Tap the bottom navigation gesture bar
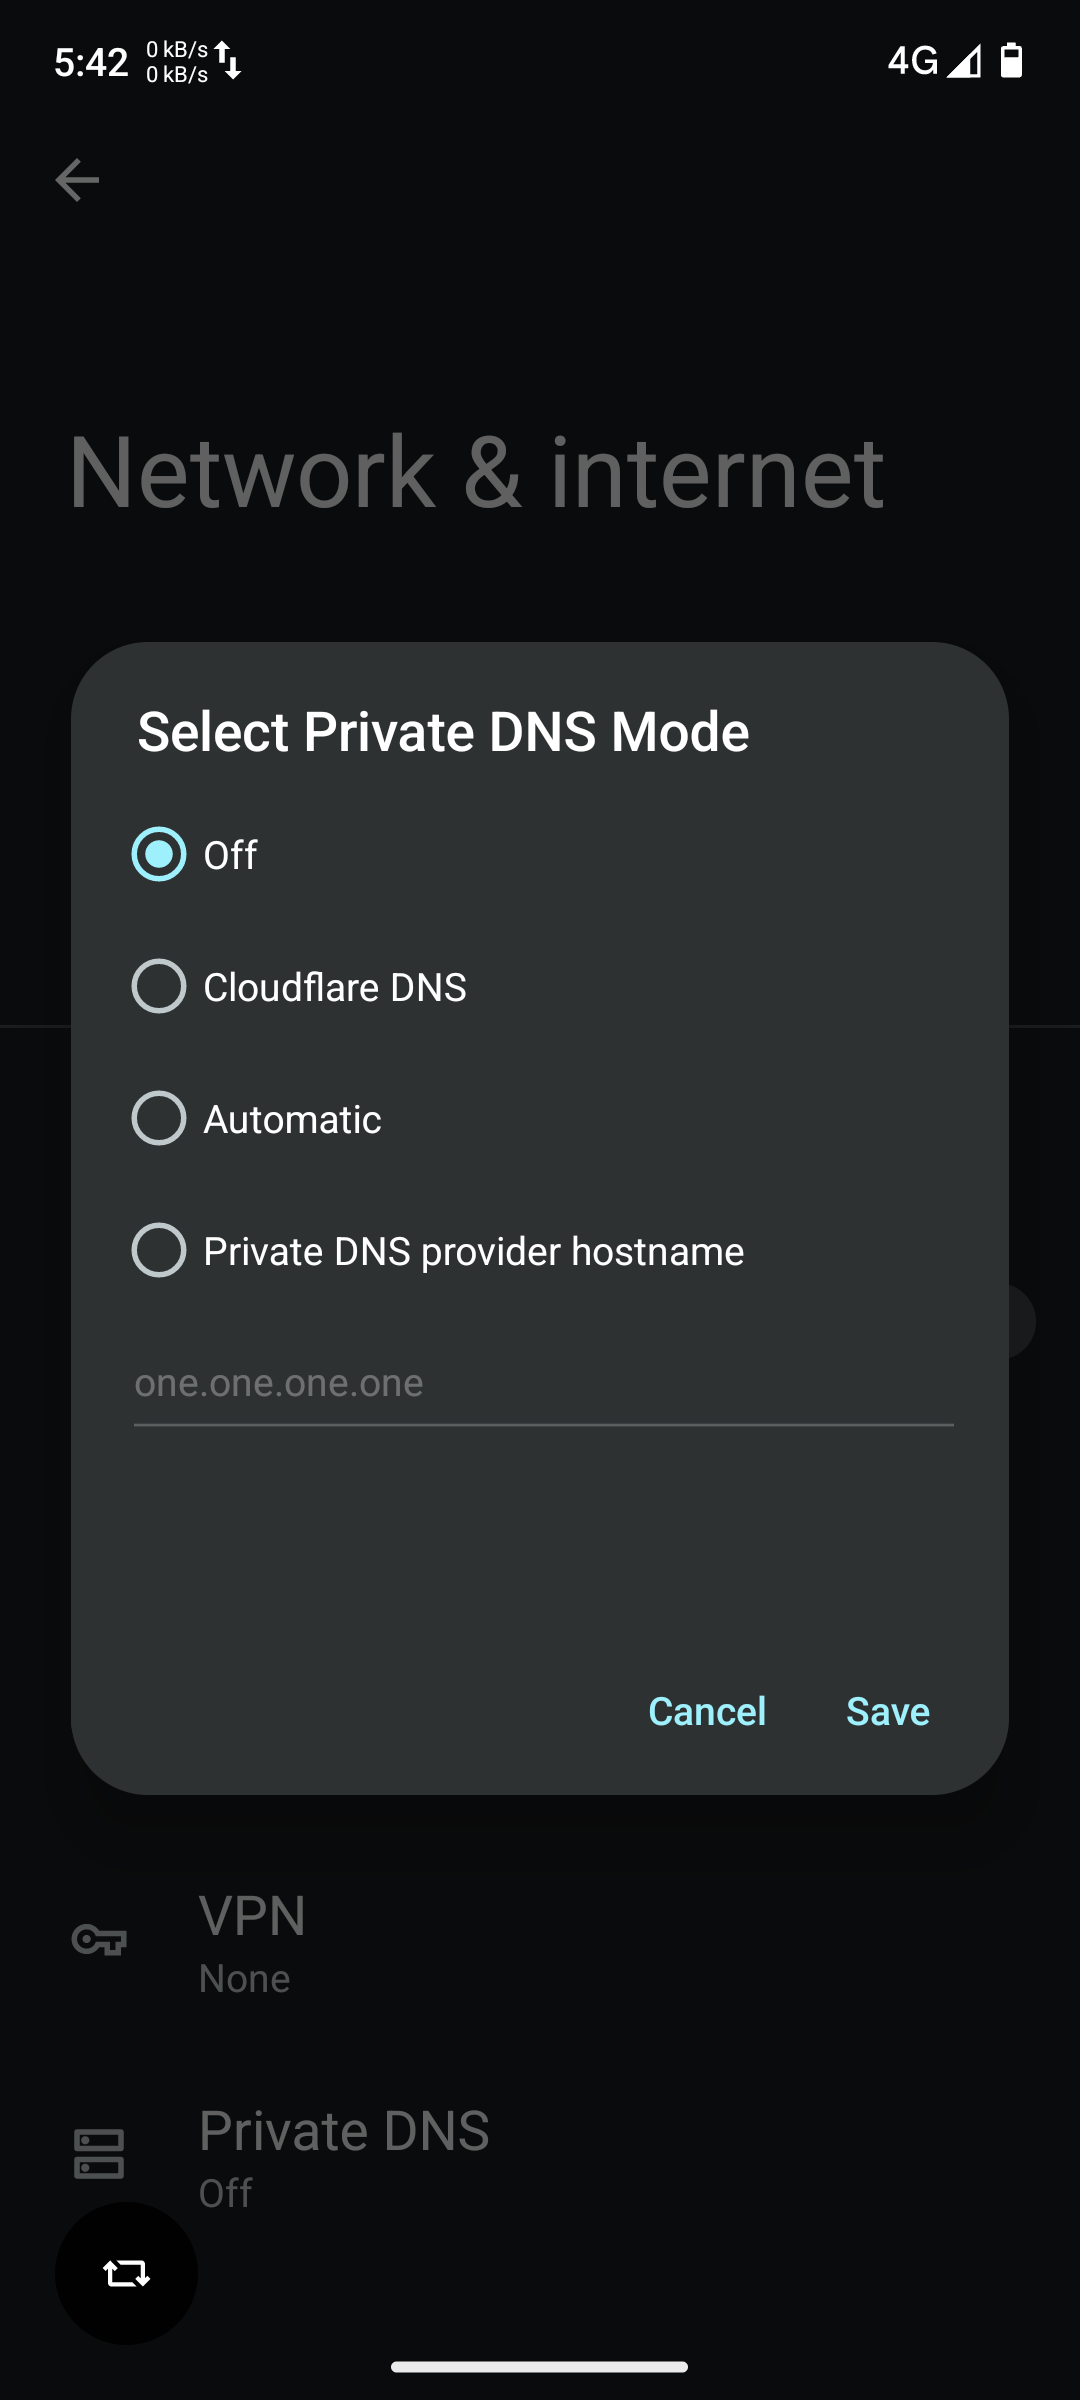This screenshot has width=1080, height=2400. click(x=539, y=2366)
